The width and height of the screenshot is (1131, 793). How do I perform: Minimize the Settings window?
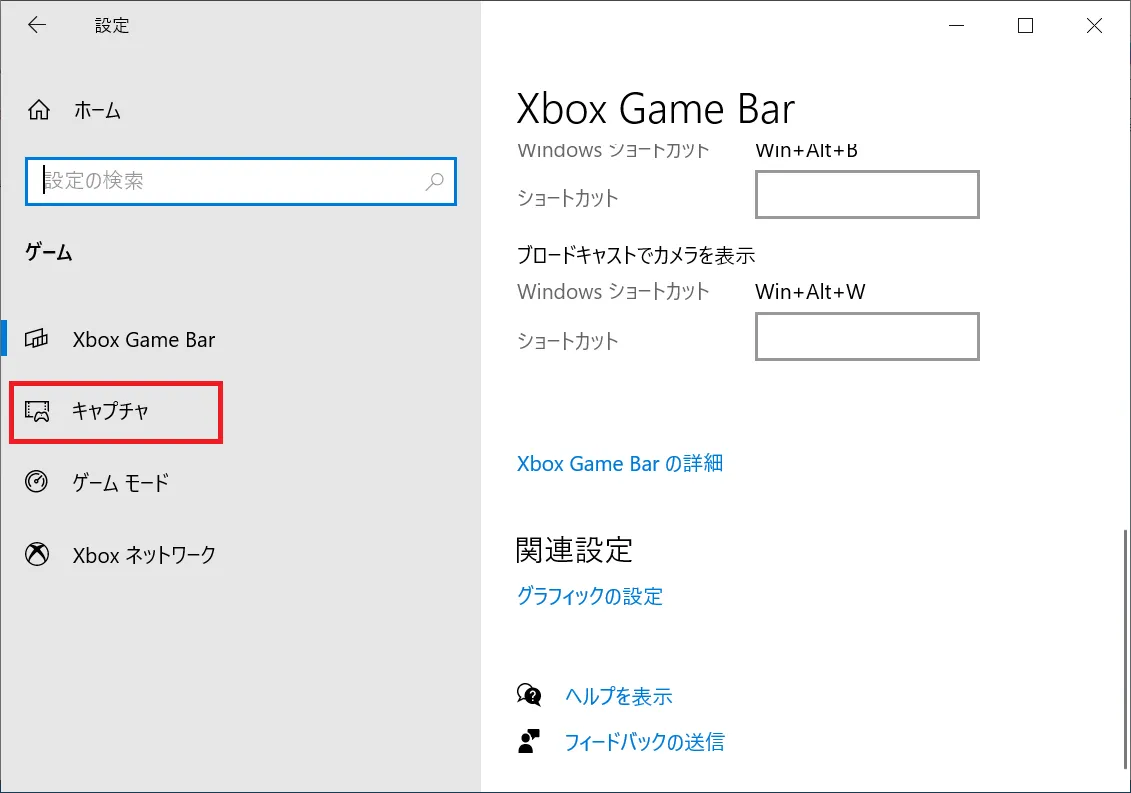pos(956,25)
